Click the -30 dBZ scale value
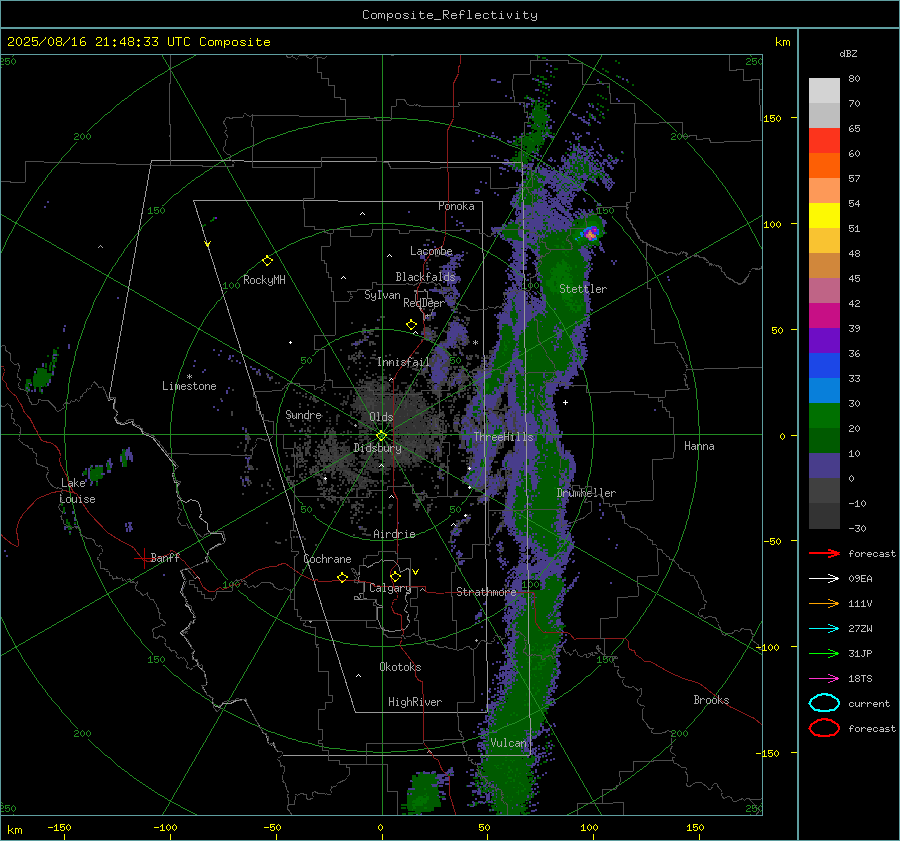The width and height of the screenshot is (900, 841). point(858,528)
